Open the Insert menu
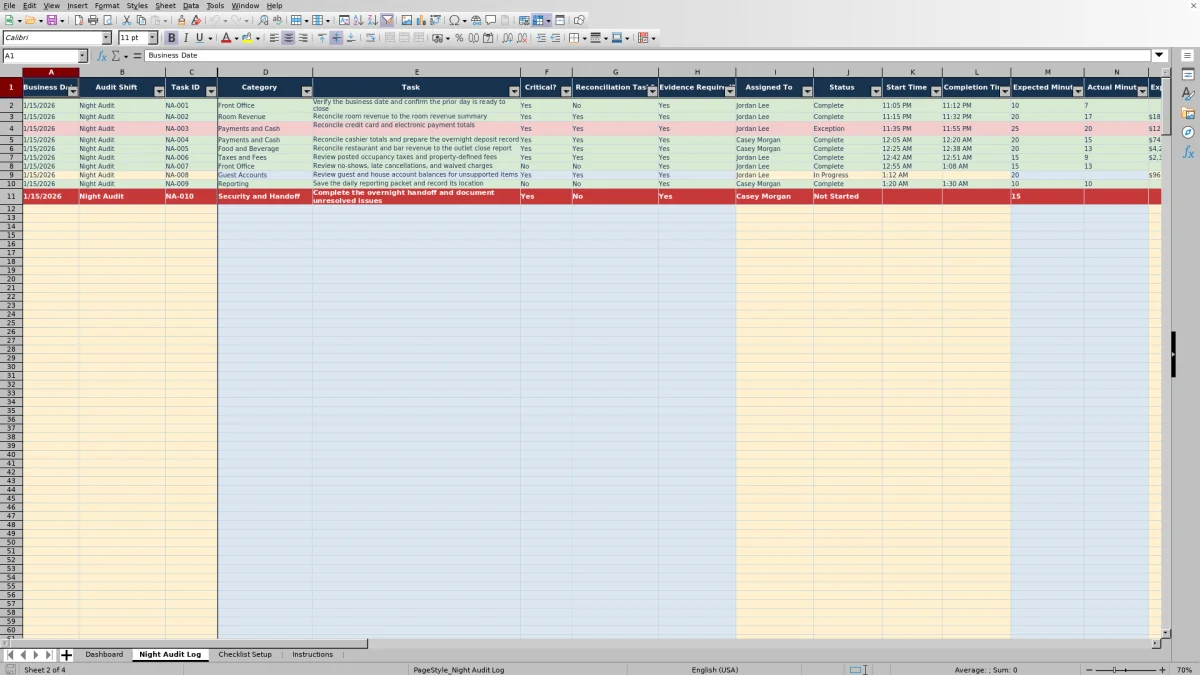The image size is (1200, 675). [x=77, y=6]
